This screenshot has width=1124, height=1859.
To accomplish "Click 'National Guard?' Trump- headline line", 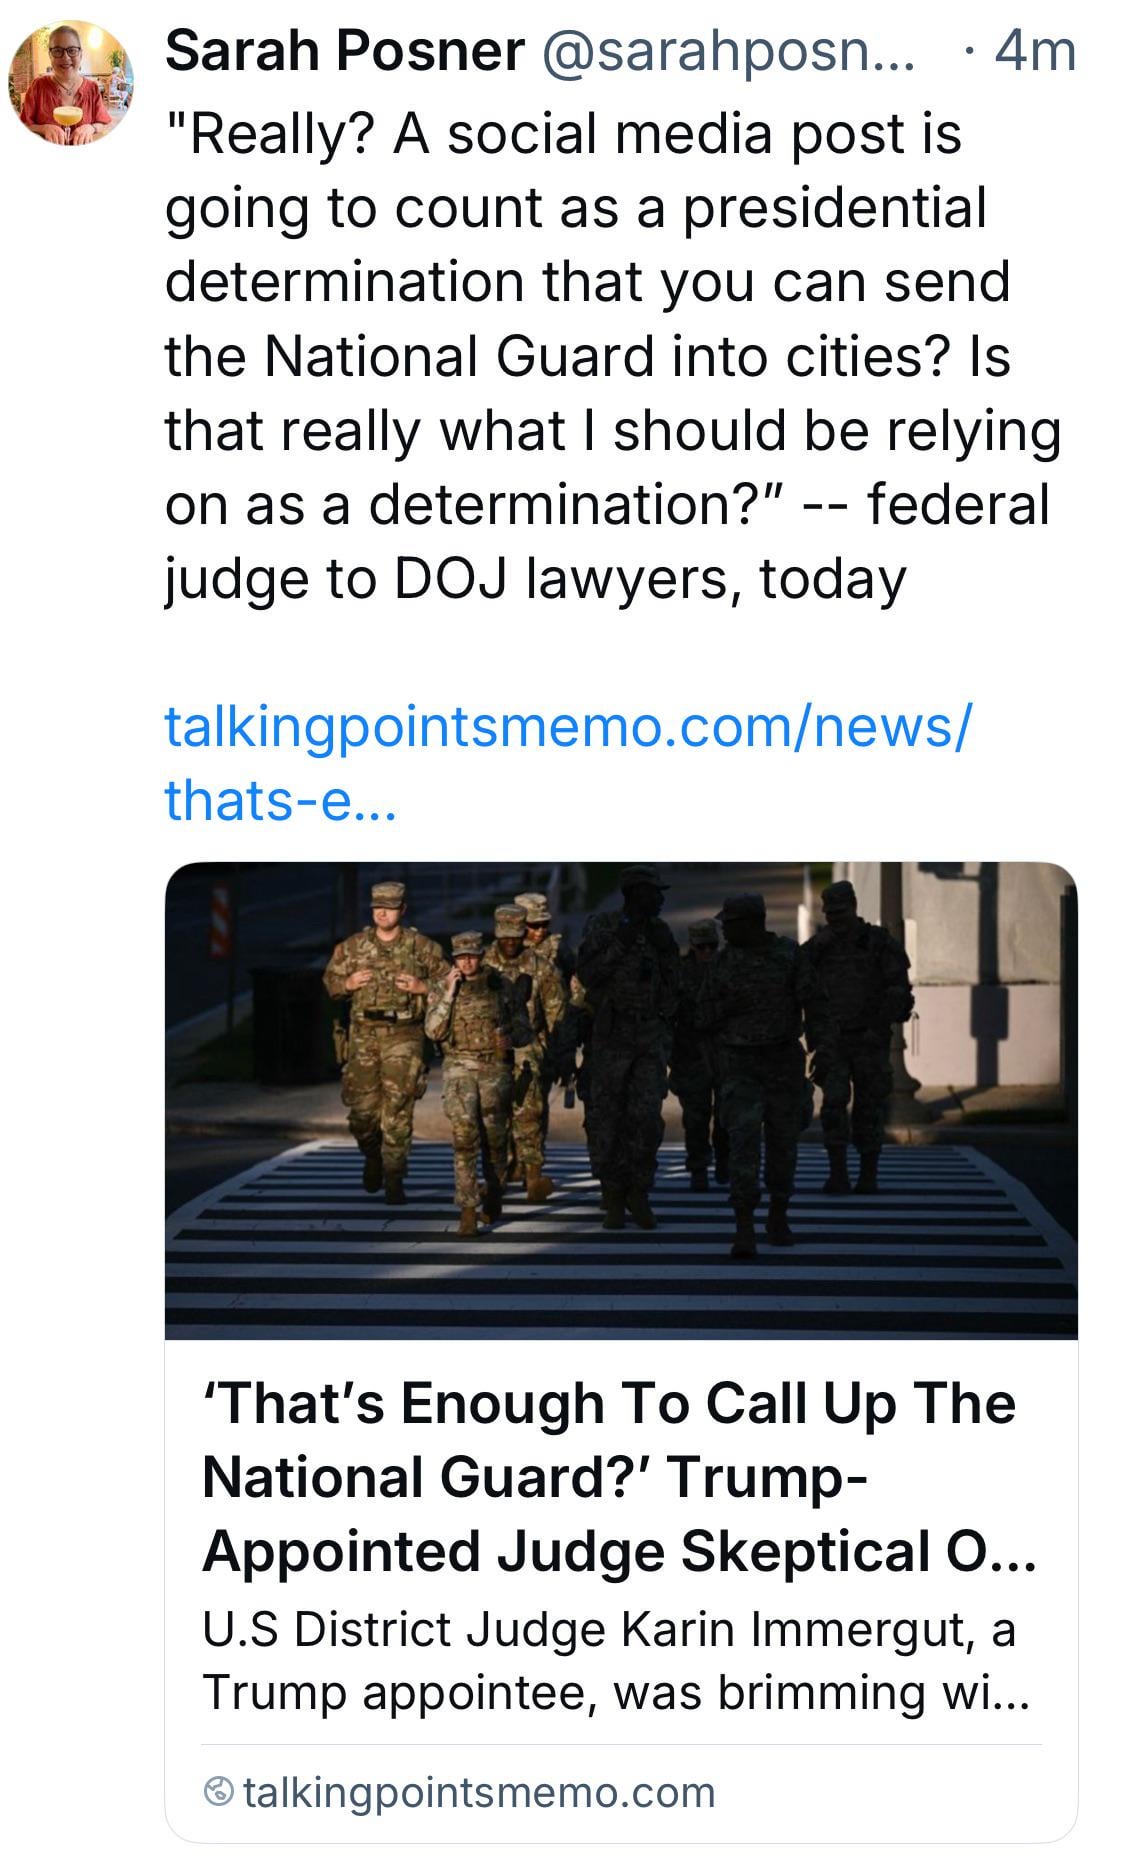I will click(535, 1477).
